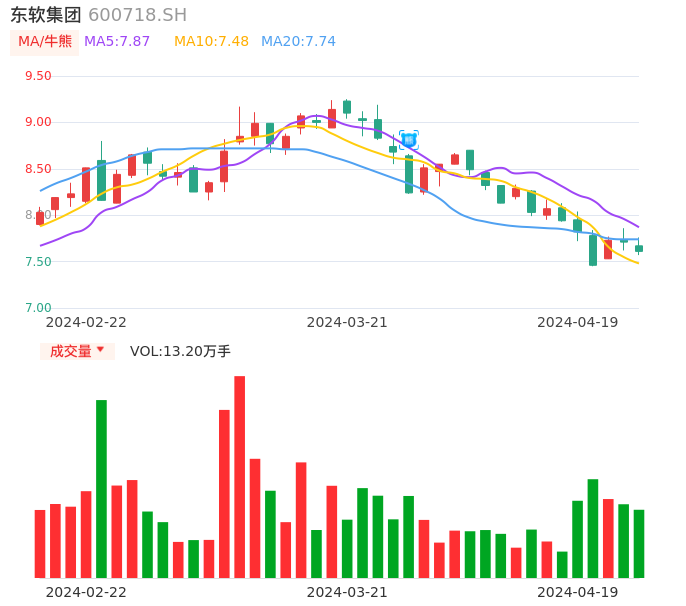The width and height of the screenshot is (686, 606).
Task: Open the 东软集团 stock name
Action: 46,15
